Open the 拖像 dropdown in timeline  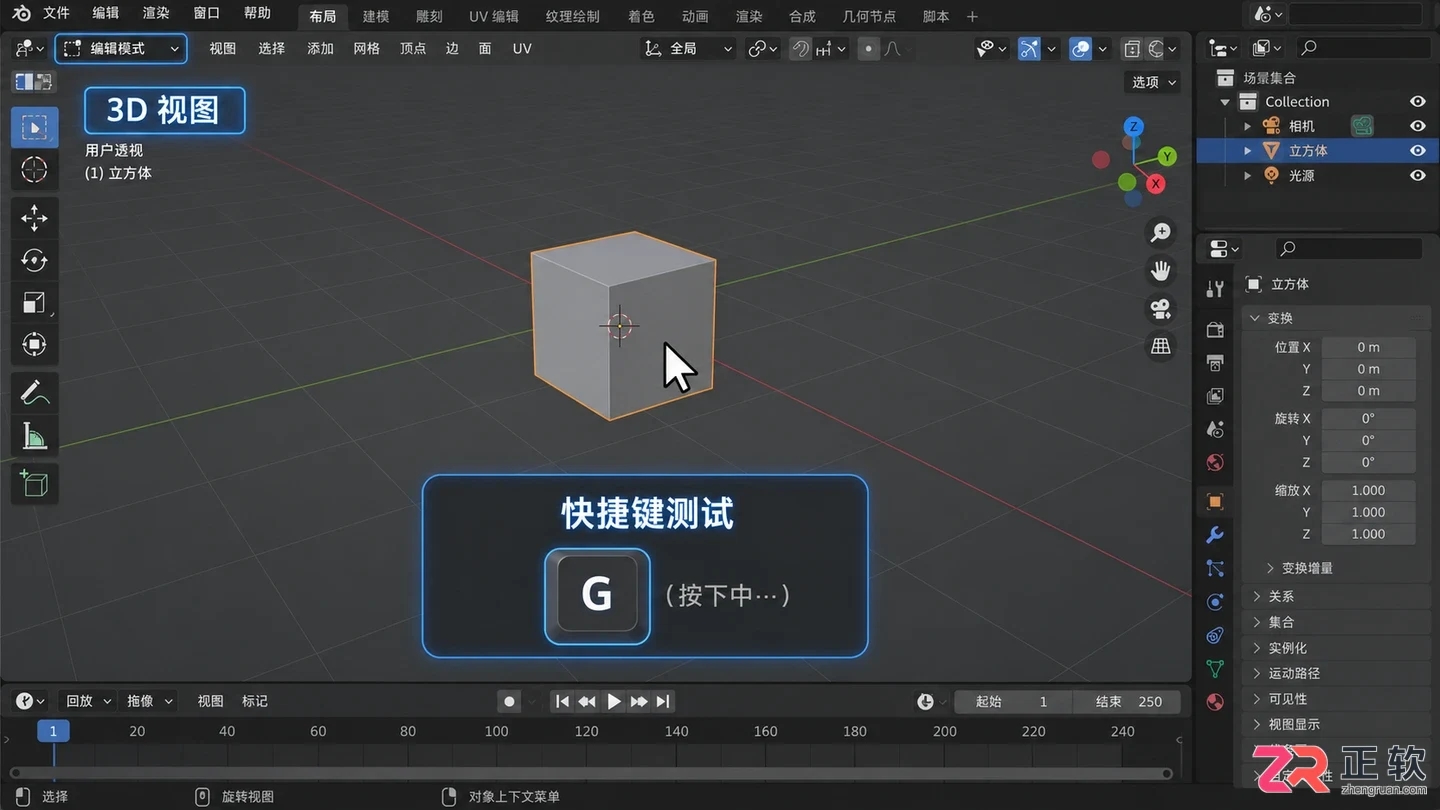pos(148,701)
